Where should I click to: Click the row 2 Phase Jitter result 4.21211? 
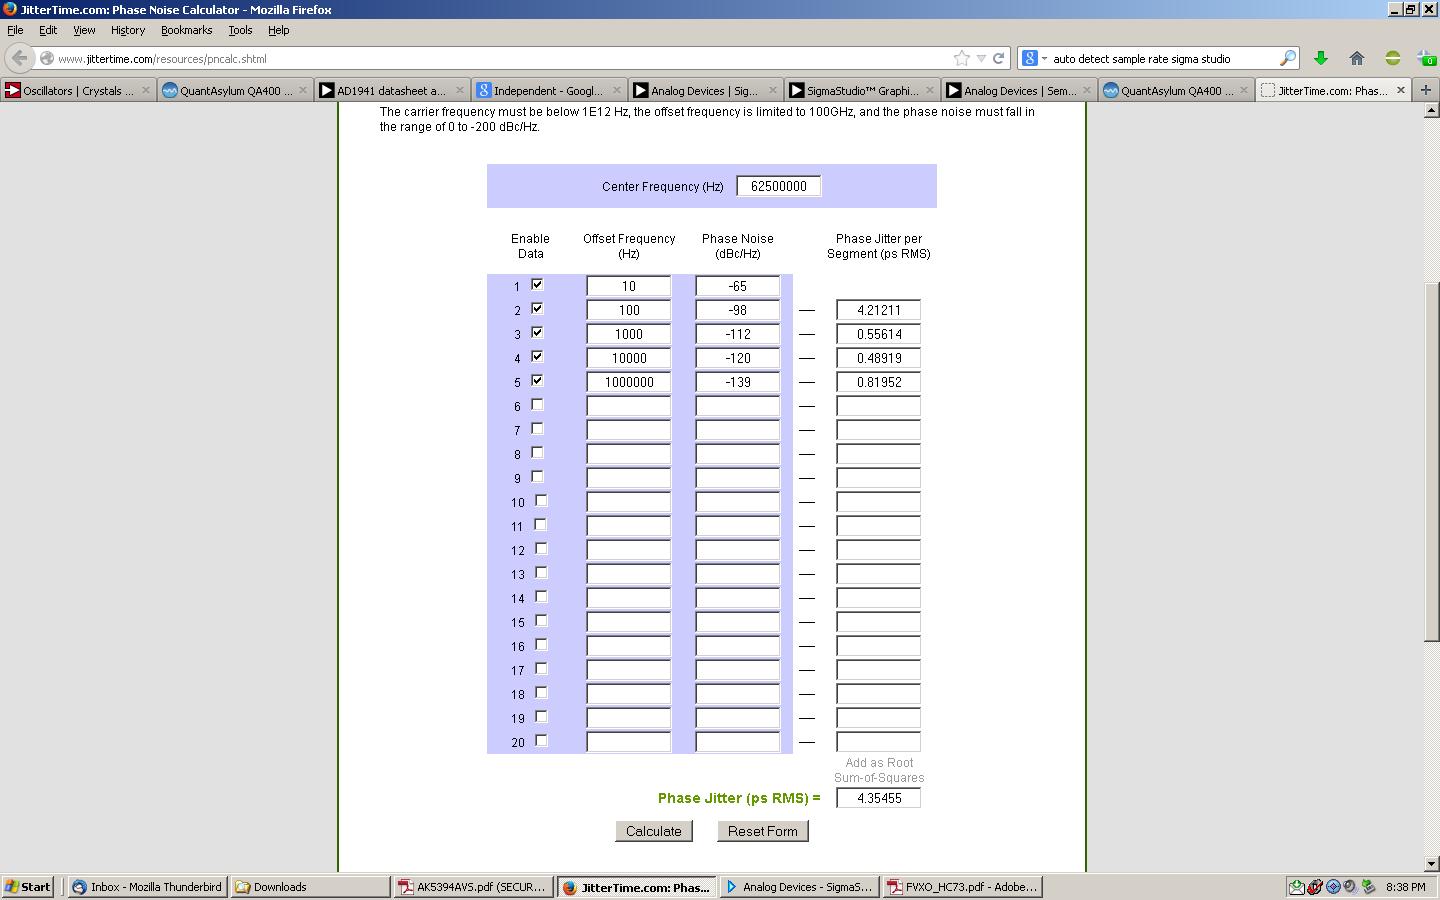(x=879, y=310)
